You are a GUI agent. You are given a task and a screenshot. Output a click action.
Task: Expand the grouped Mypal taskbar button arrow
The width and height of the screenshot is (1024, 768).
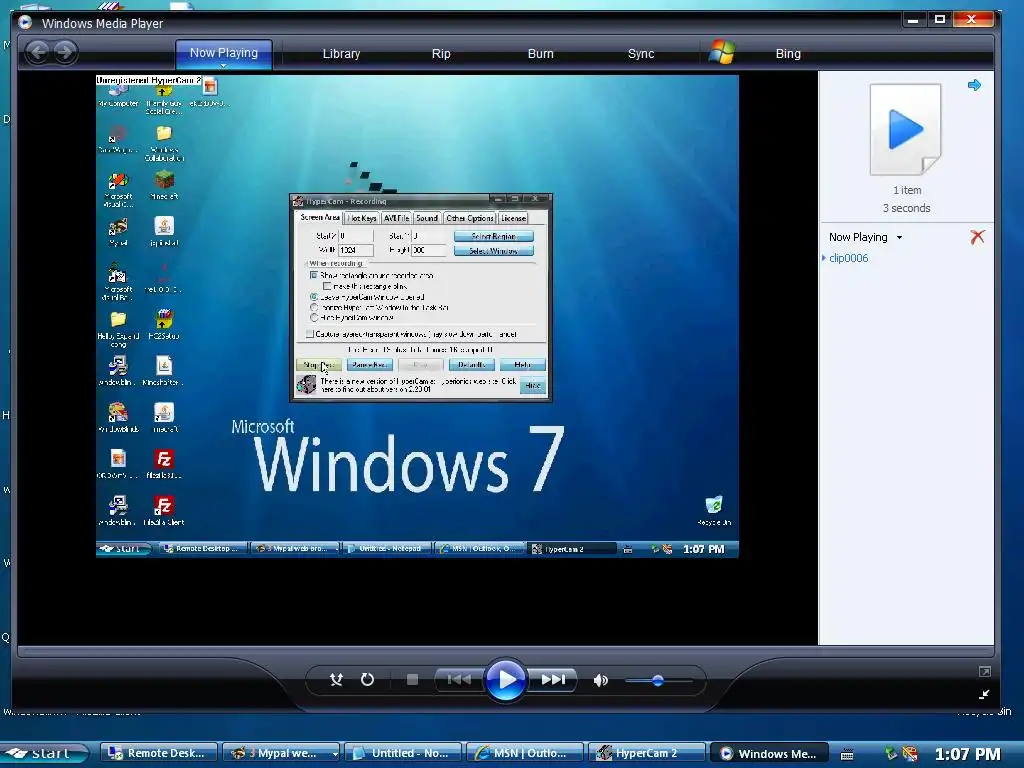(x=335, y=754)
